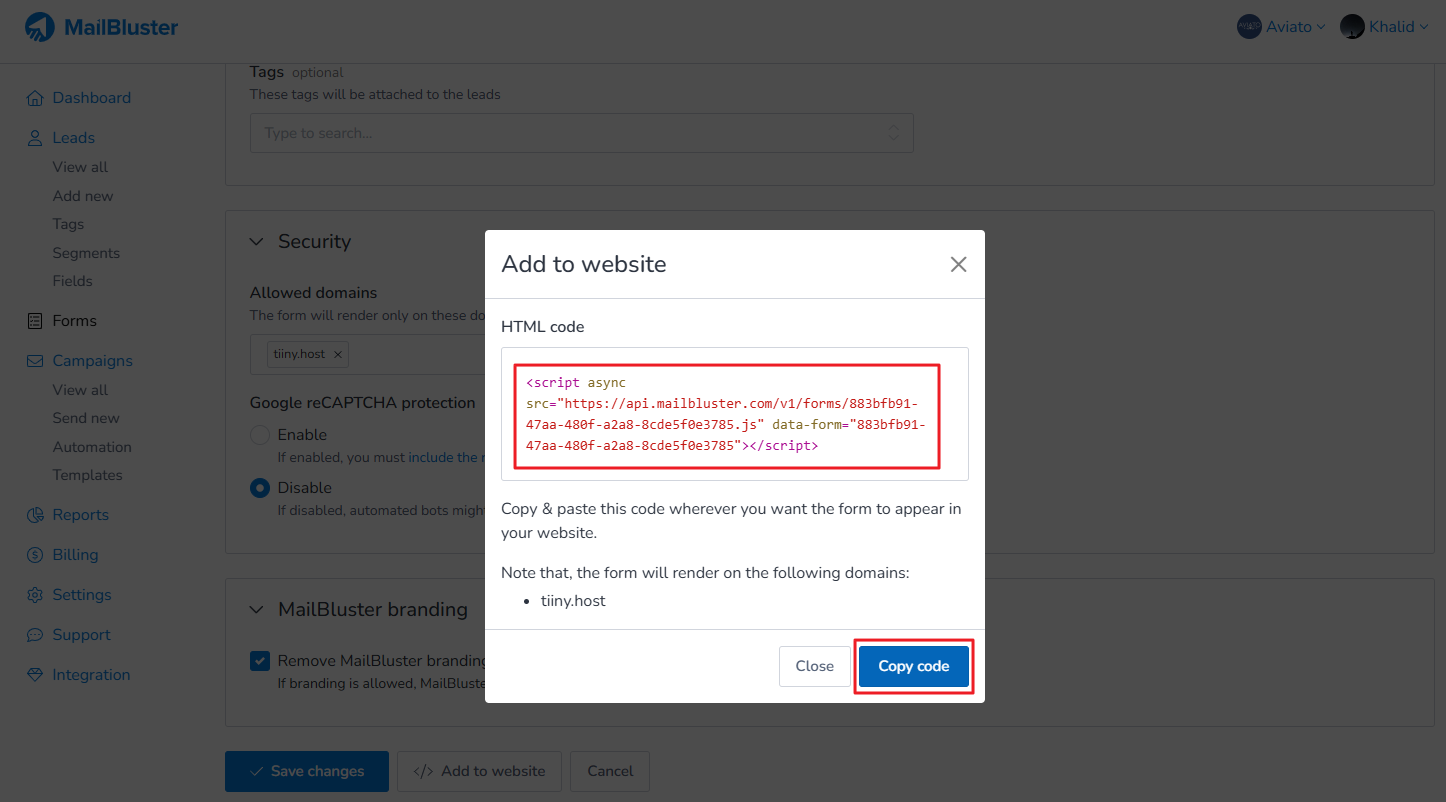Open the Aviato brand dropdown
This screenshot has height=802, width=1446.
[x=1281, y=27]
